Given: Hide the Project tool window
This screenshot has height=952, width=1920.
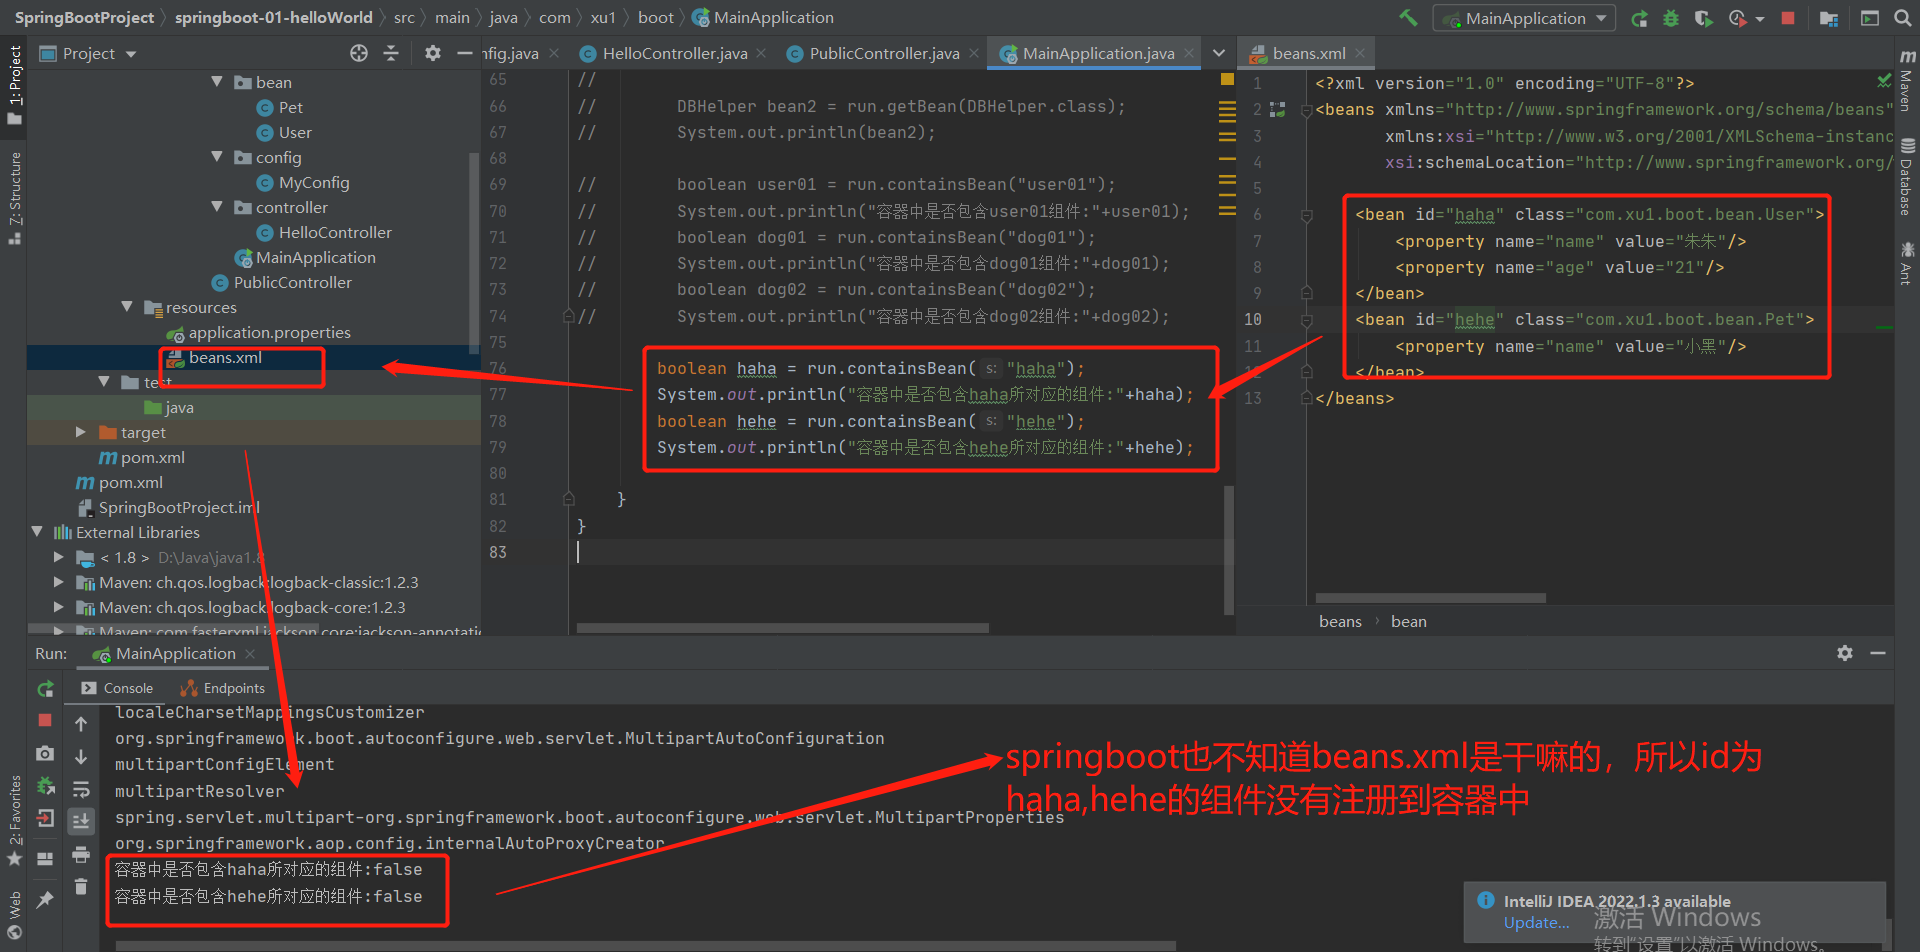Looking at the screenshot, I should [464, 53].
